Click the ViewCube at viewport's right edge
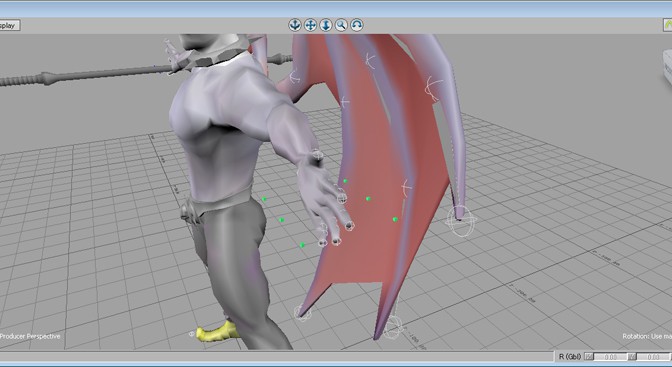This screenshot has height=367, width=672. pyautogui.click(x=667, y=66)
